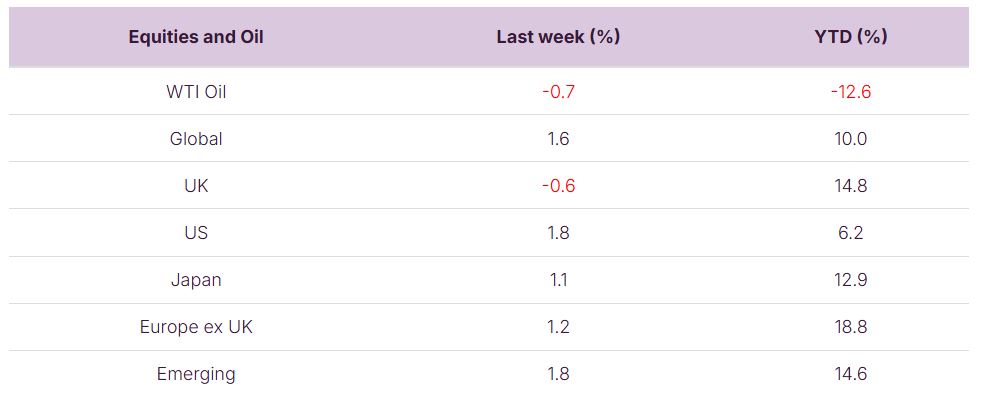This screenshot has width=982, height=399.
Task: Click Japan's 12.9 YTD value
Action: (850, 279)
